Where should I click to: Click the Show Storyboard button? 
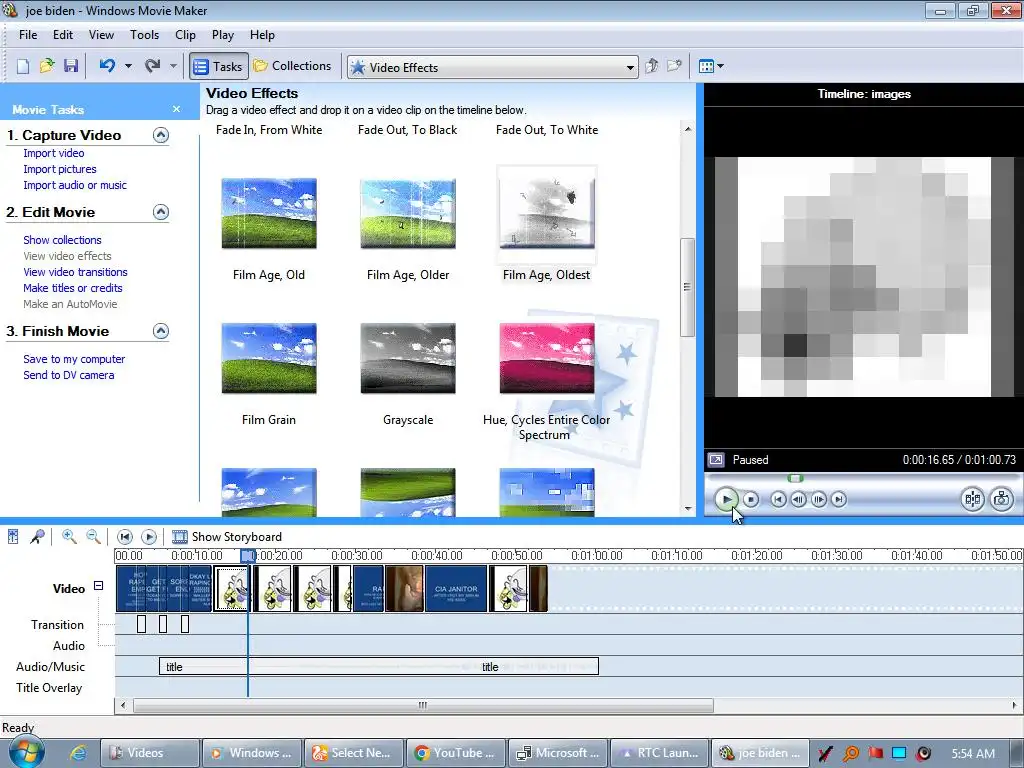[227, 537]
